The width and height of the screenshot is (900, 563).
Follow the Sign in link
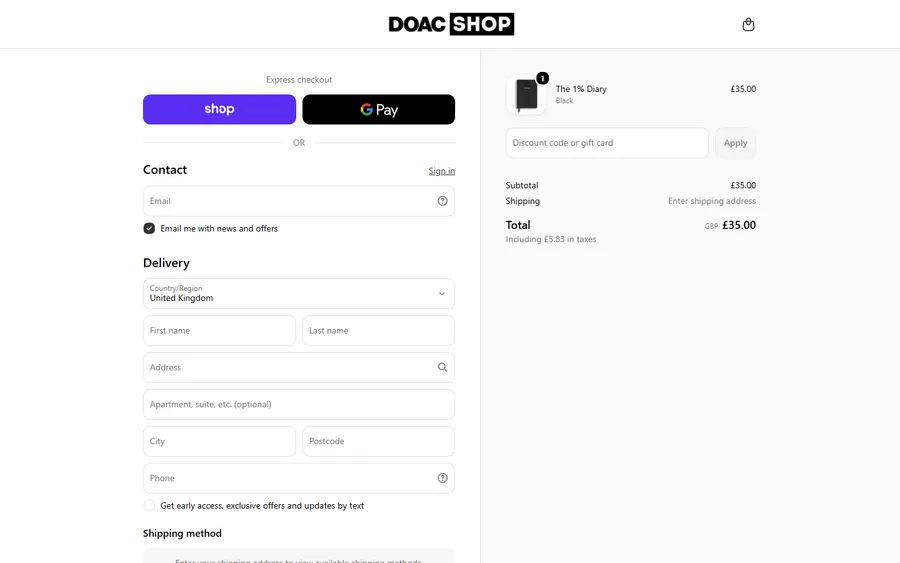click(441, 171)
